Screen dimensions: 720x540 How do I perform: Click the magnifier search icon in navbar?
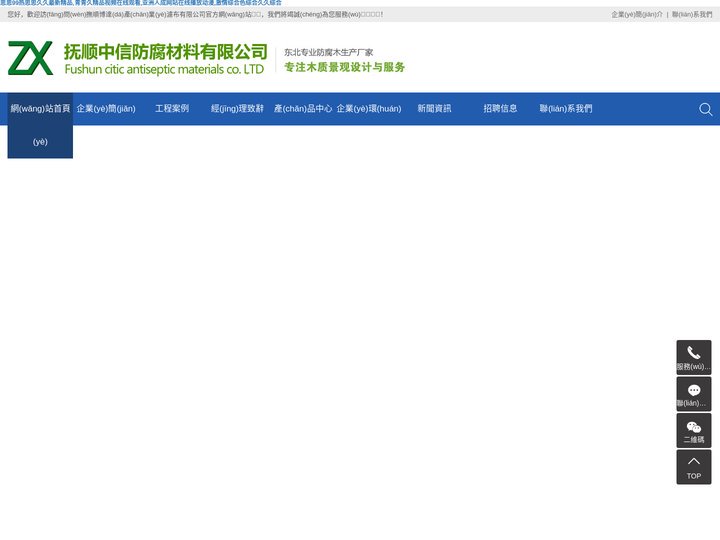(x=705, y=109)
